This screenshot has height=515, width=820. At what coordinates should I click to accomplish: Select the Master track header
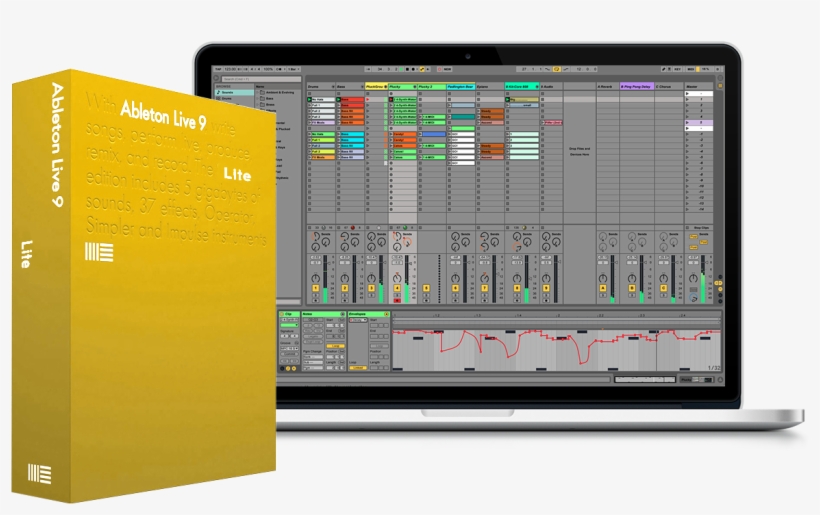point(699,87)
